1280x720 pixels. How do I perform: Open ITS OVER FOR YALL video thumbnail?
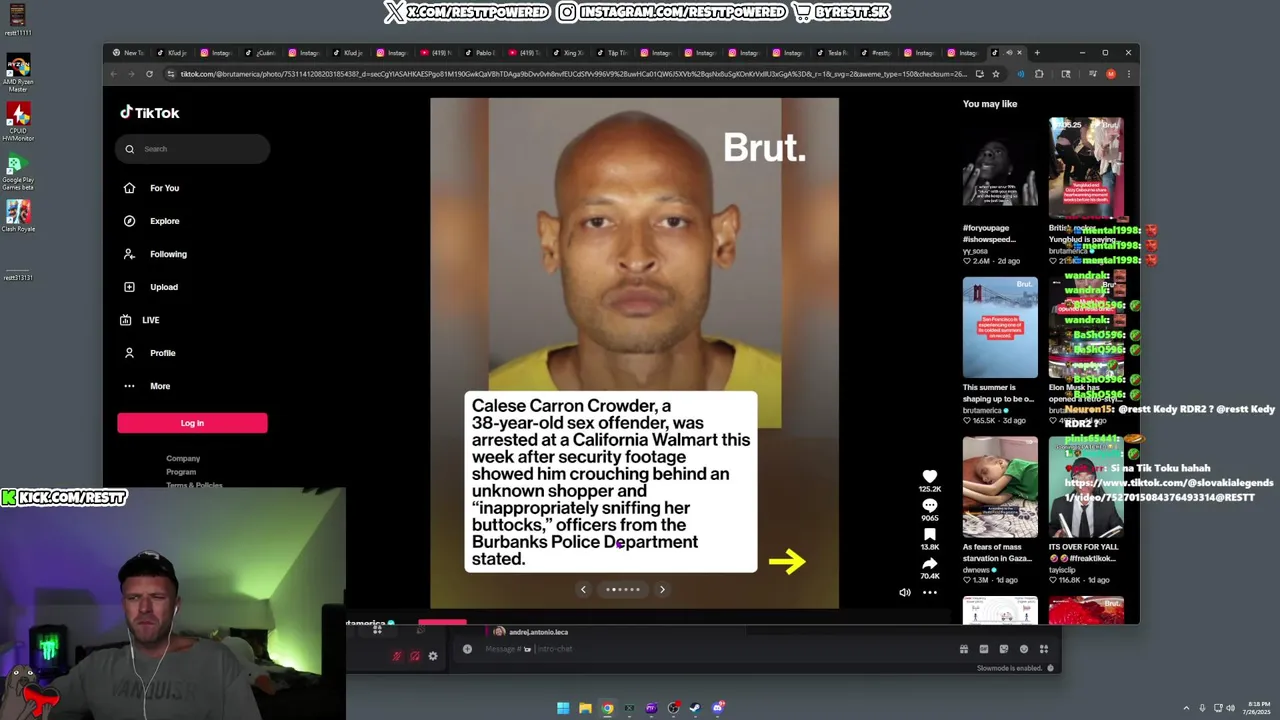click(1086, 486)
